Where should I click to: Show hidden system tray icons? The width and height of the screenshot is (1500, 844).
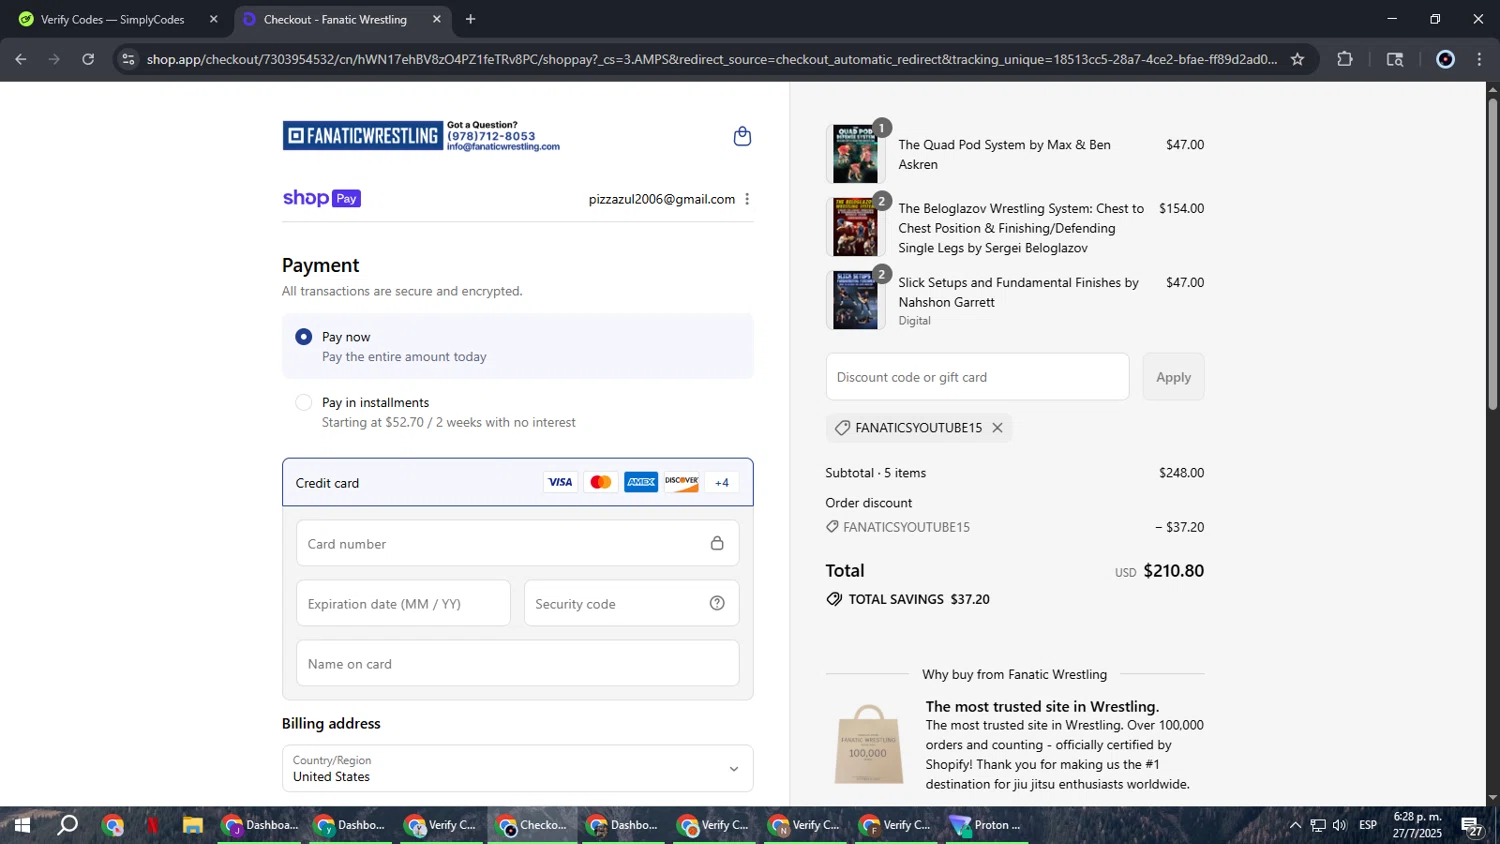[1295, 826]
